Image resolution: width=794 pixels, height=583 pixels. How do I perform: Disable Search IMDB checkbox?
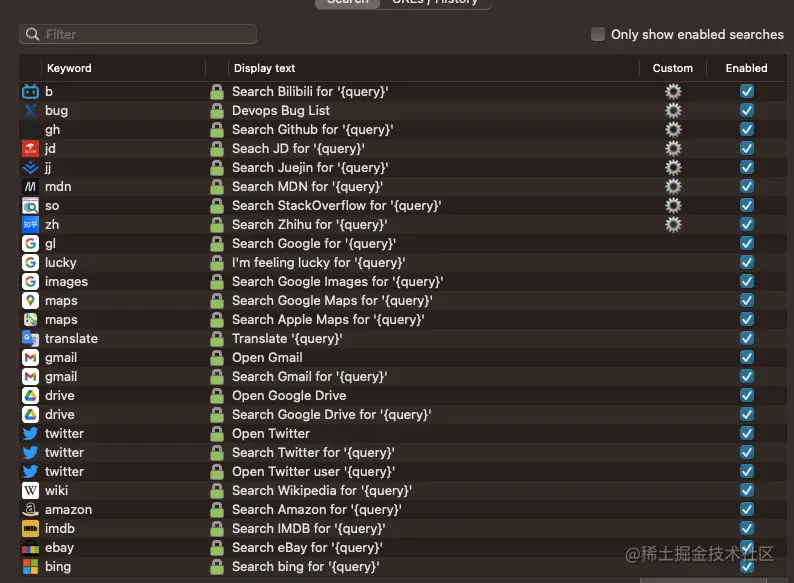[x=747, y=529]
